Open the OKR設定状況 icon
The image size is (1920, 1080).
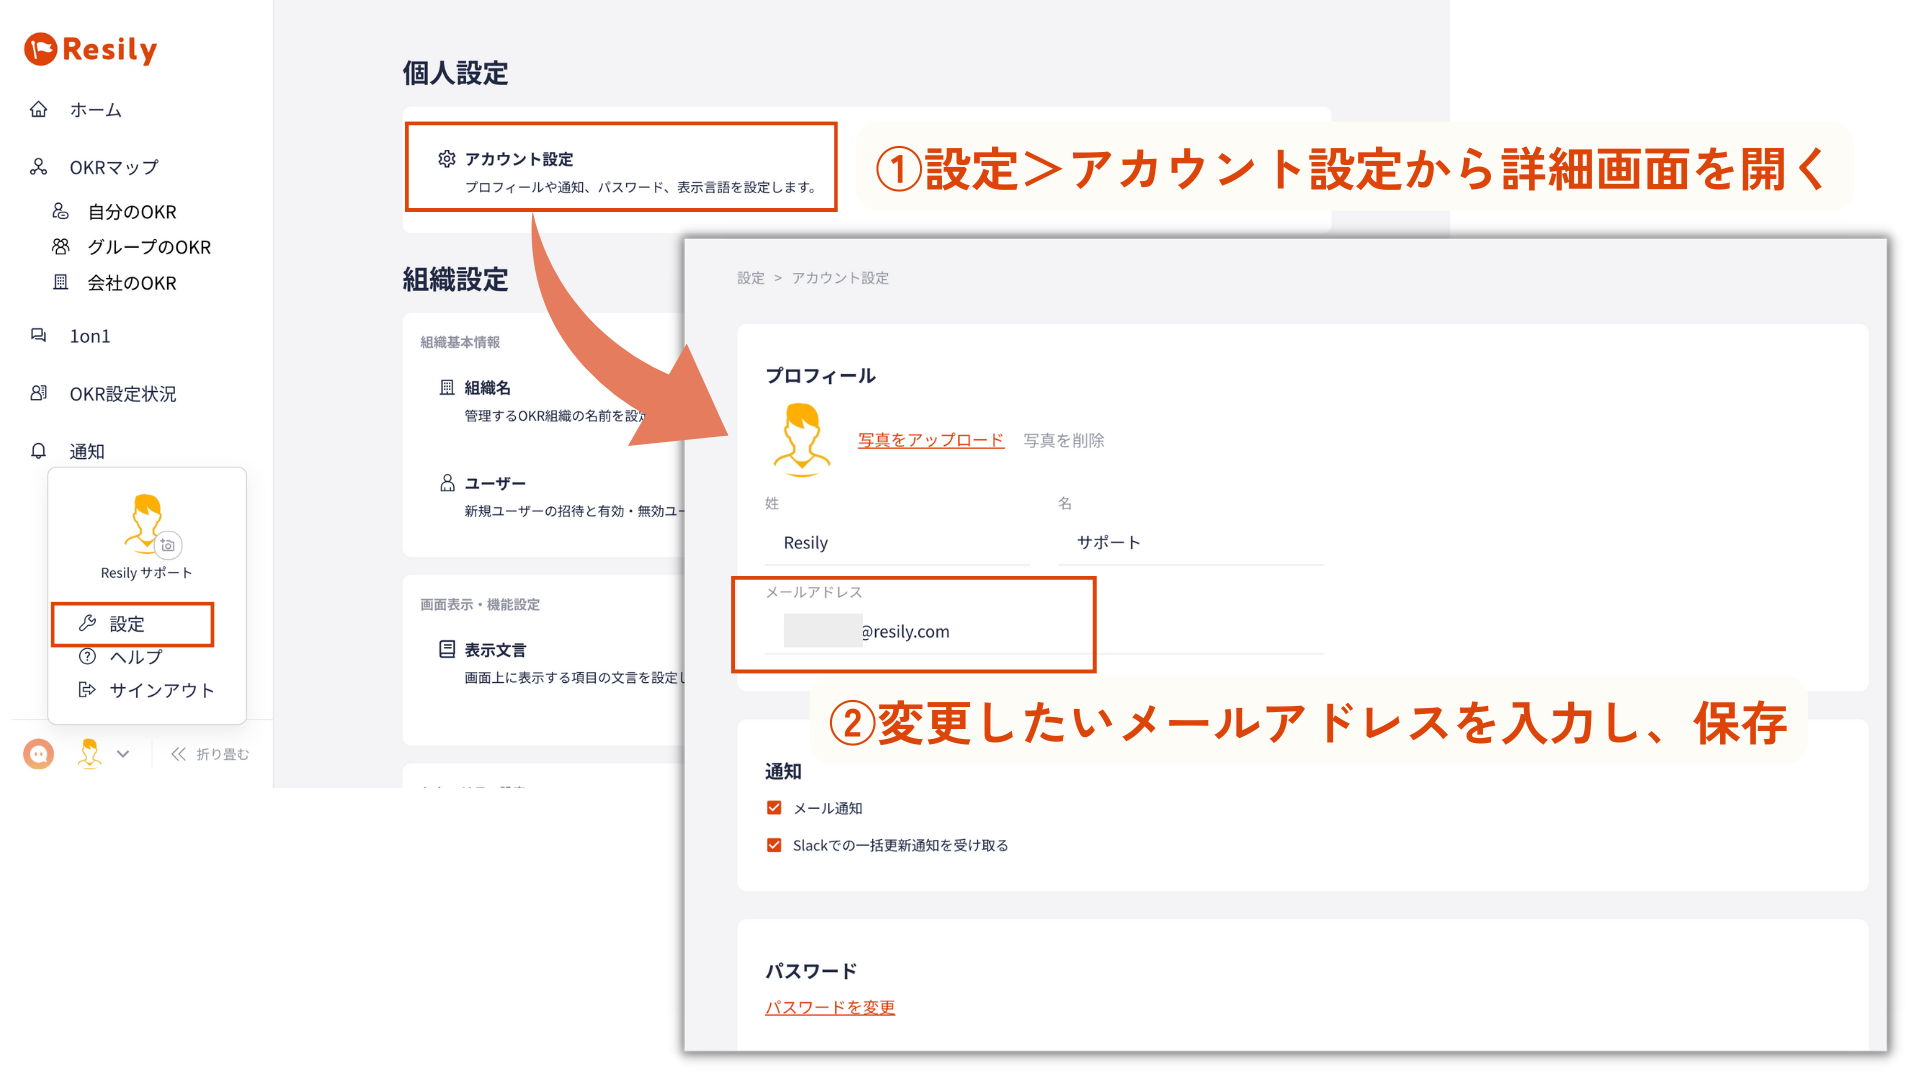[38, 393]
